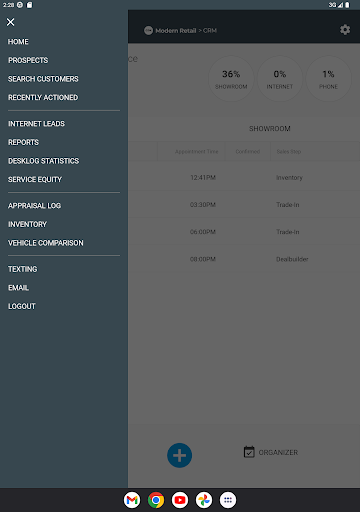Open the settings gear icon

click(345, 30)
